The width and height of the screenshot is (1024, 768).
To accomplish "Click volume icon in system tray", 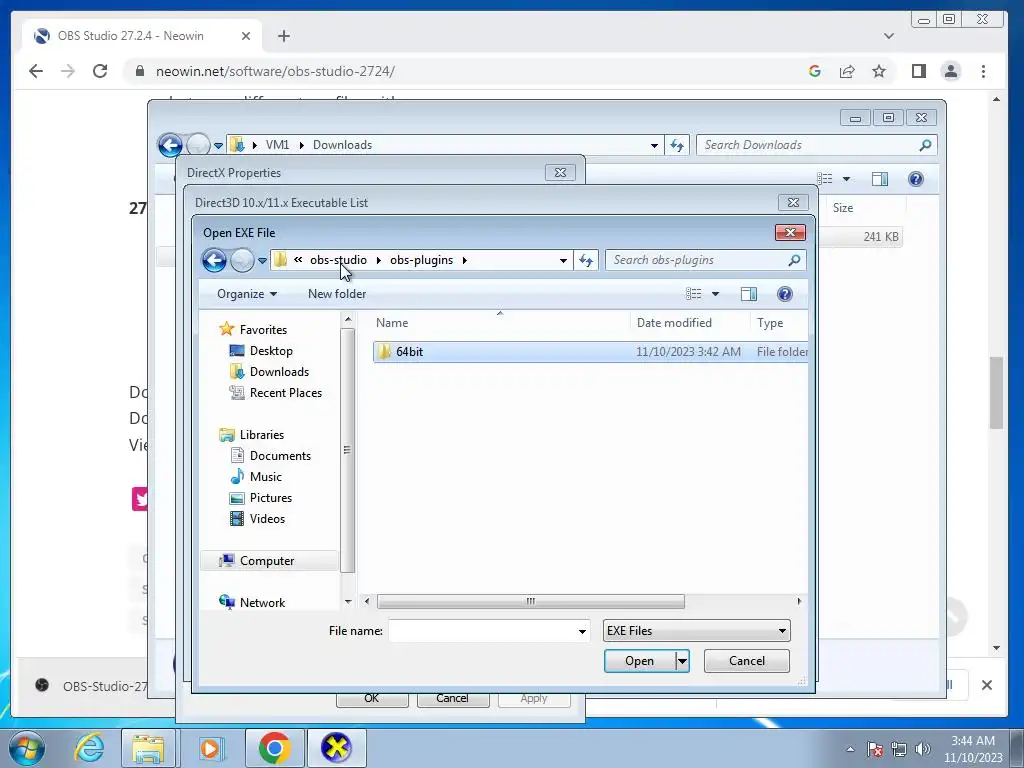I will coord(923,748).
